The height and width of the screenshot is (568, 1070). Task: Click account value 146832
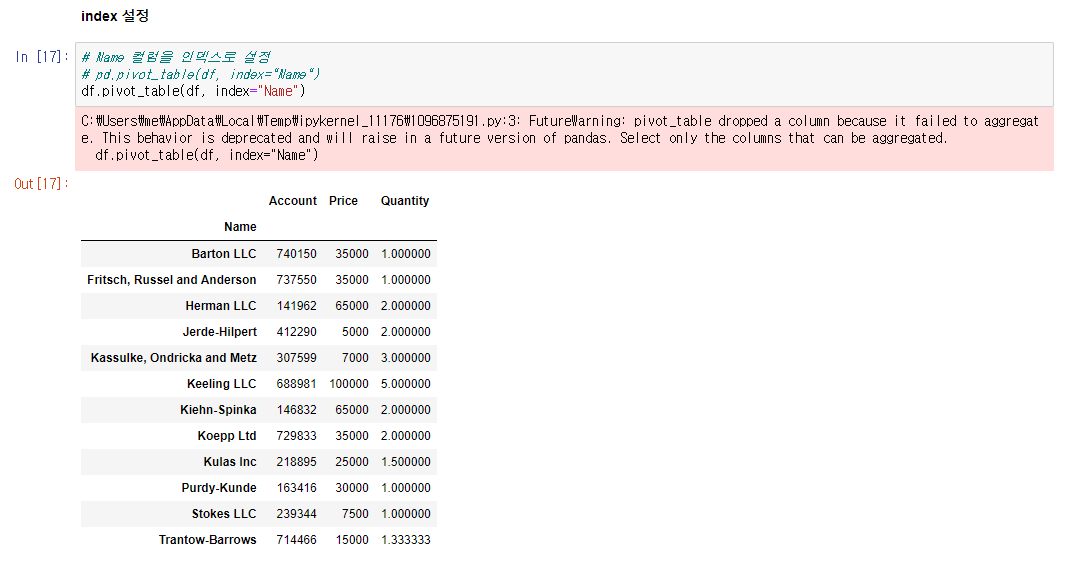296,409
